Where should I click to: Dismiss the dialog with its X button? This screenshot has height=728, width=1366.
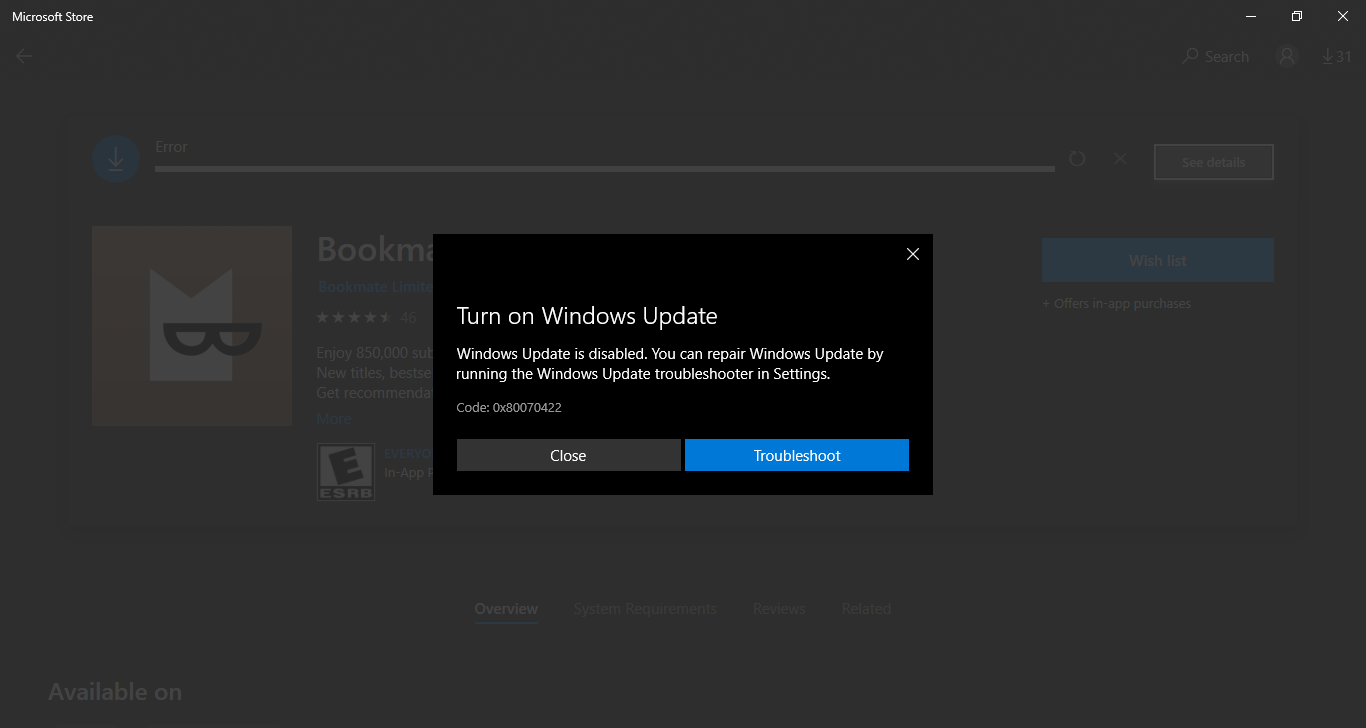912,253
